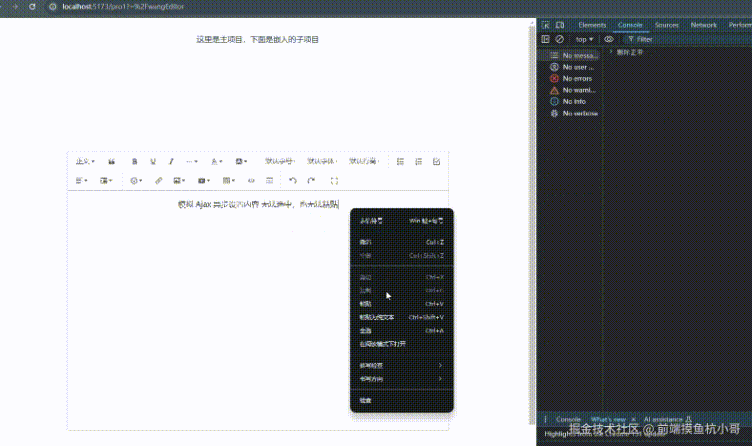Open the What's new drawer tab

coord(608,420)
